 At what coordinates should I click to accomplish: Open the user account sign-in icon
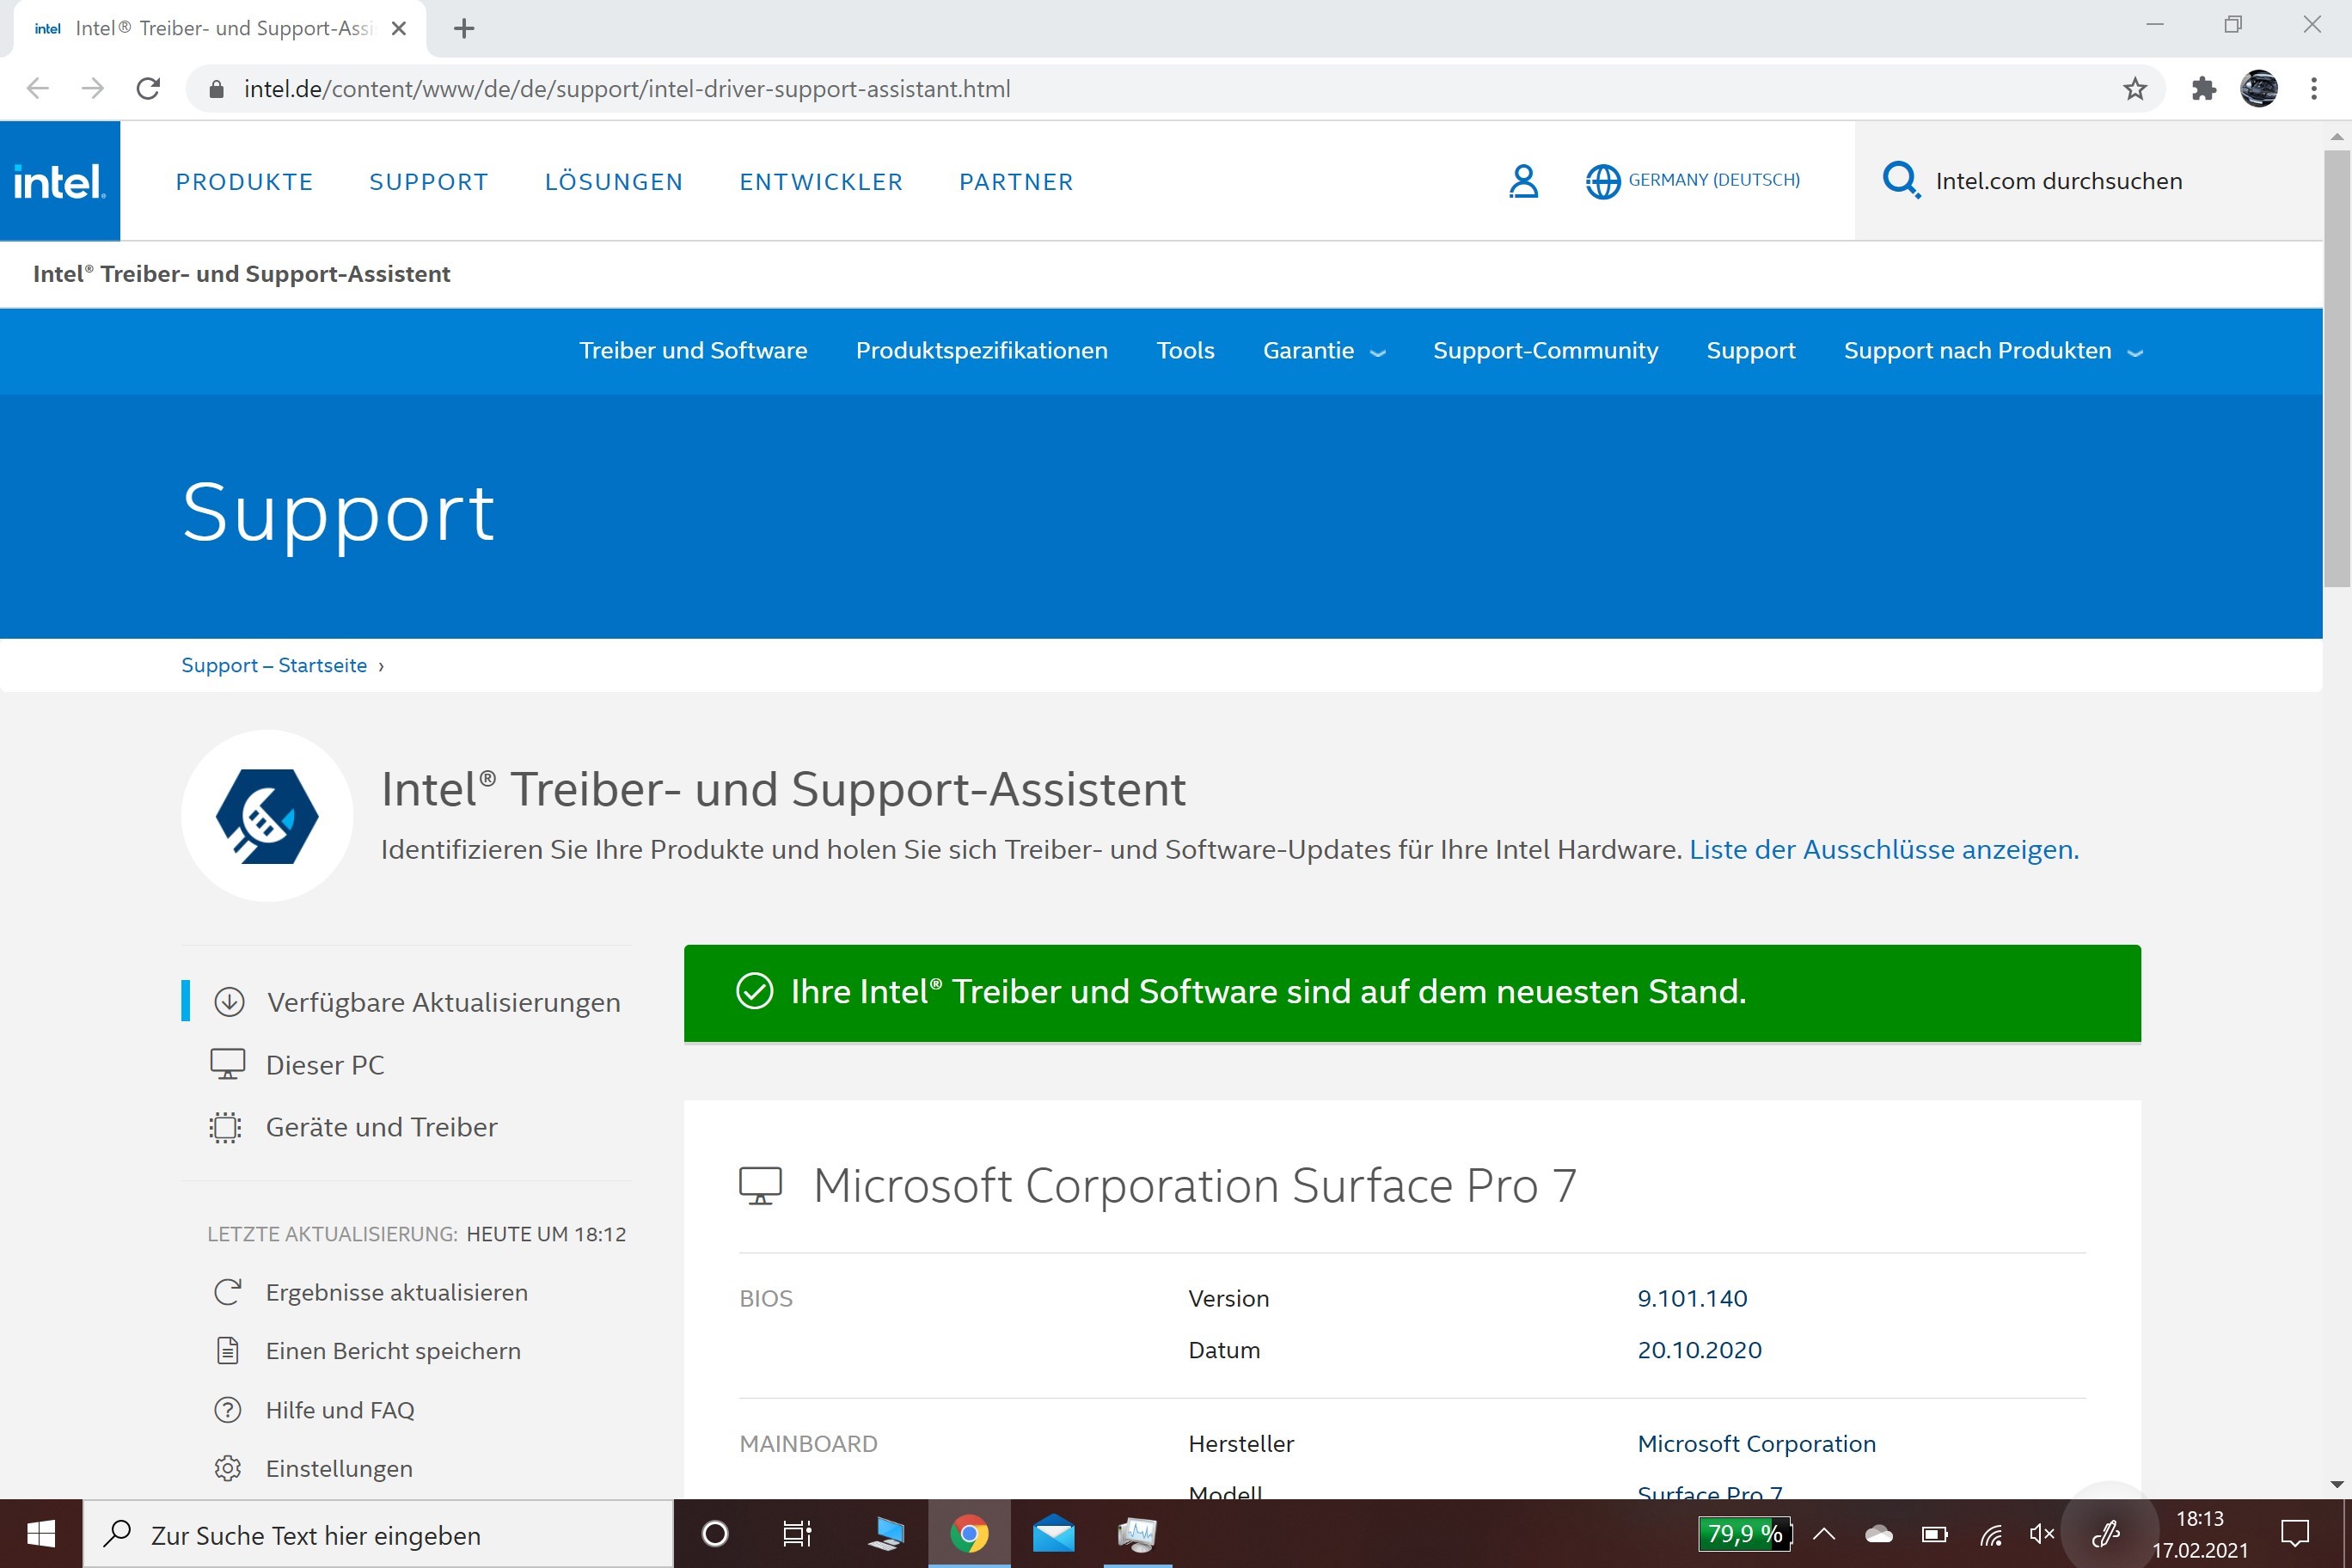[1523, 181]
